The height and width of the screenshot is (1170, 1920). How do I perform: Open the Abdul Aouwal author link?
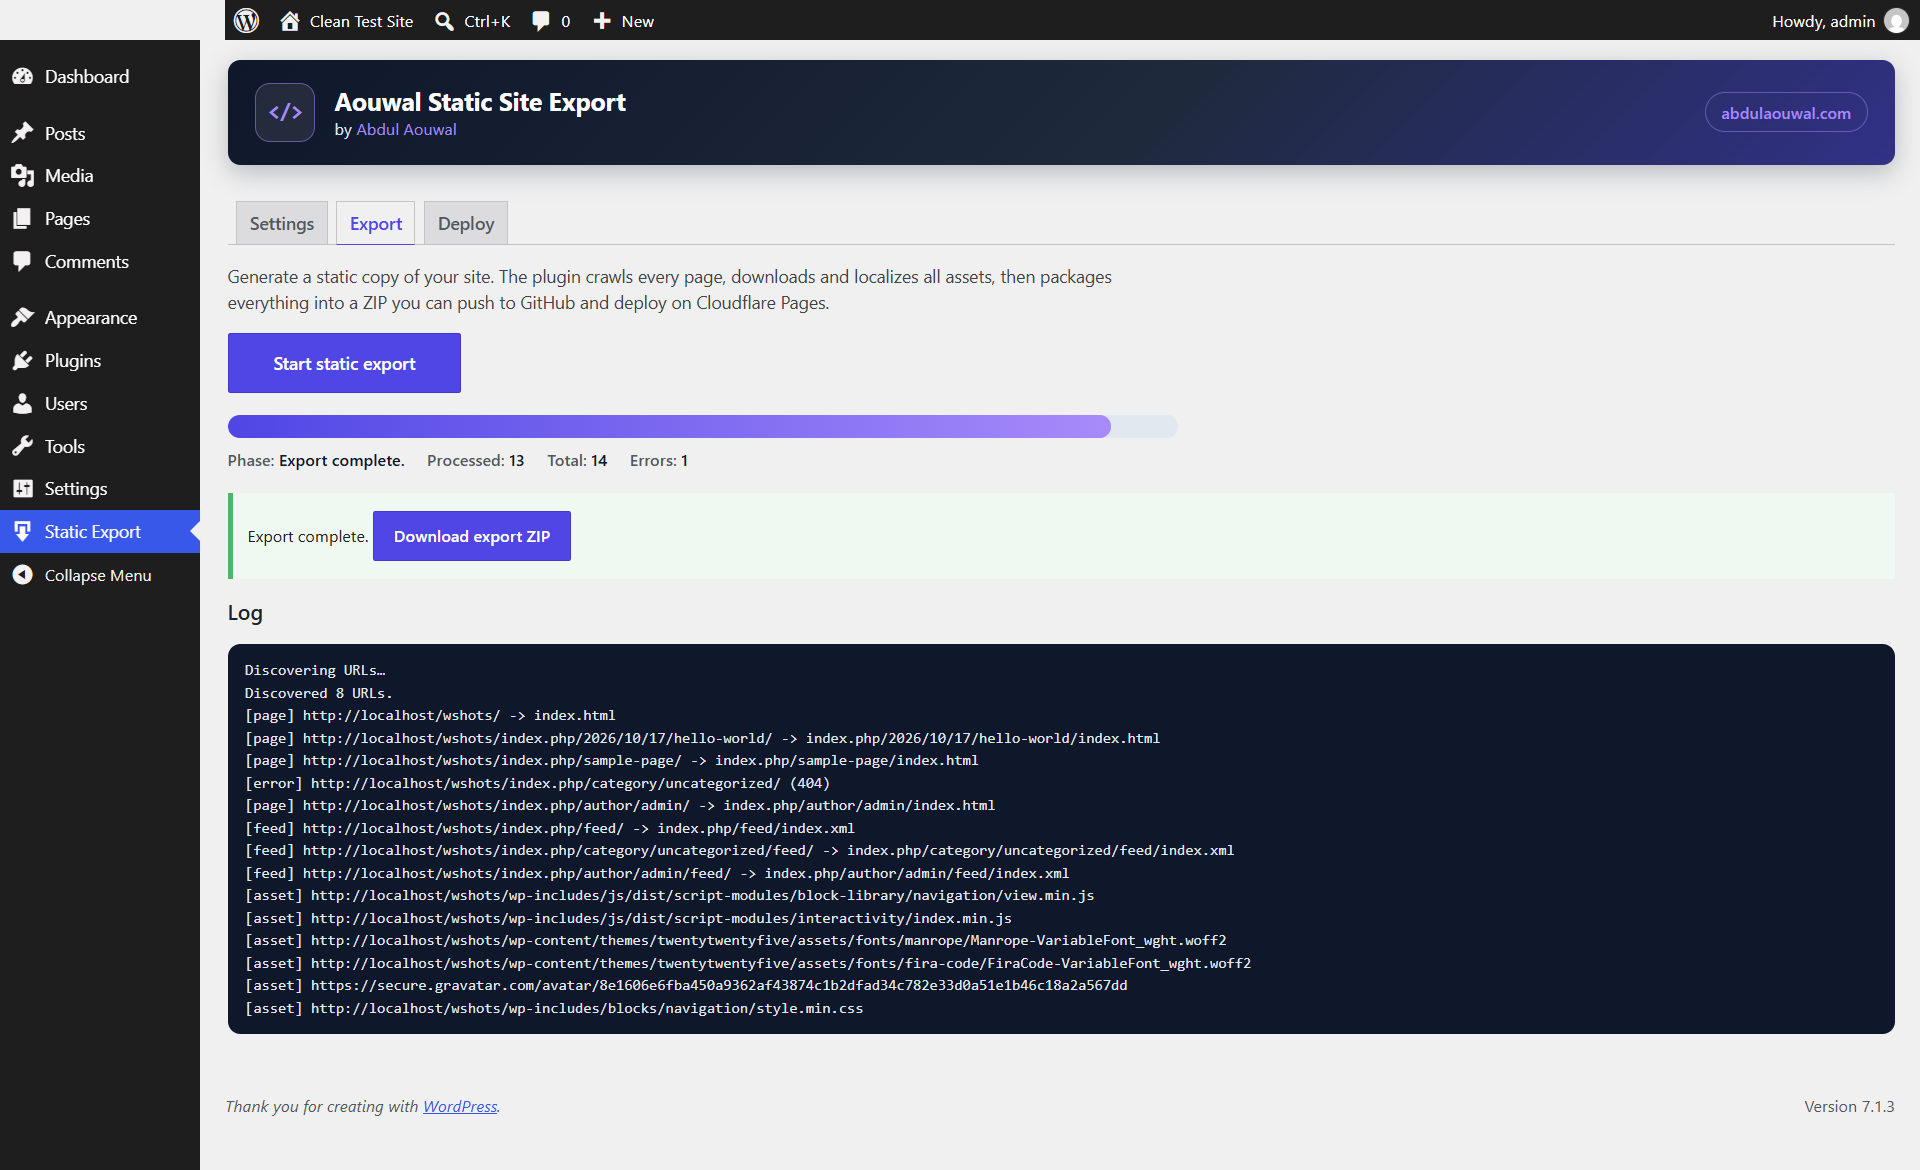(406, 129)
